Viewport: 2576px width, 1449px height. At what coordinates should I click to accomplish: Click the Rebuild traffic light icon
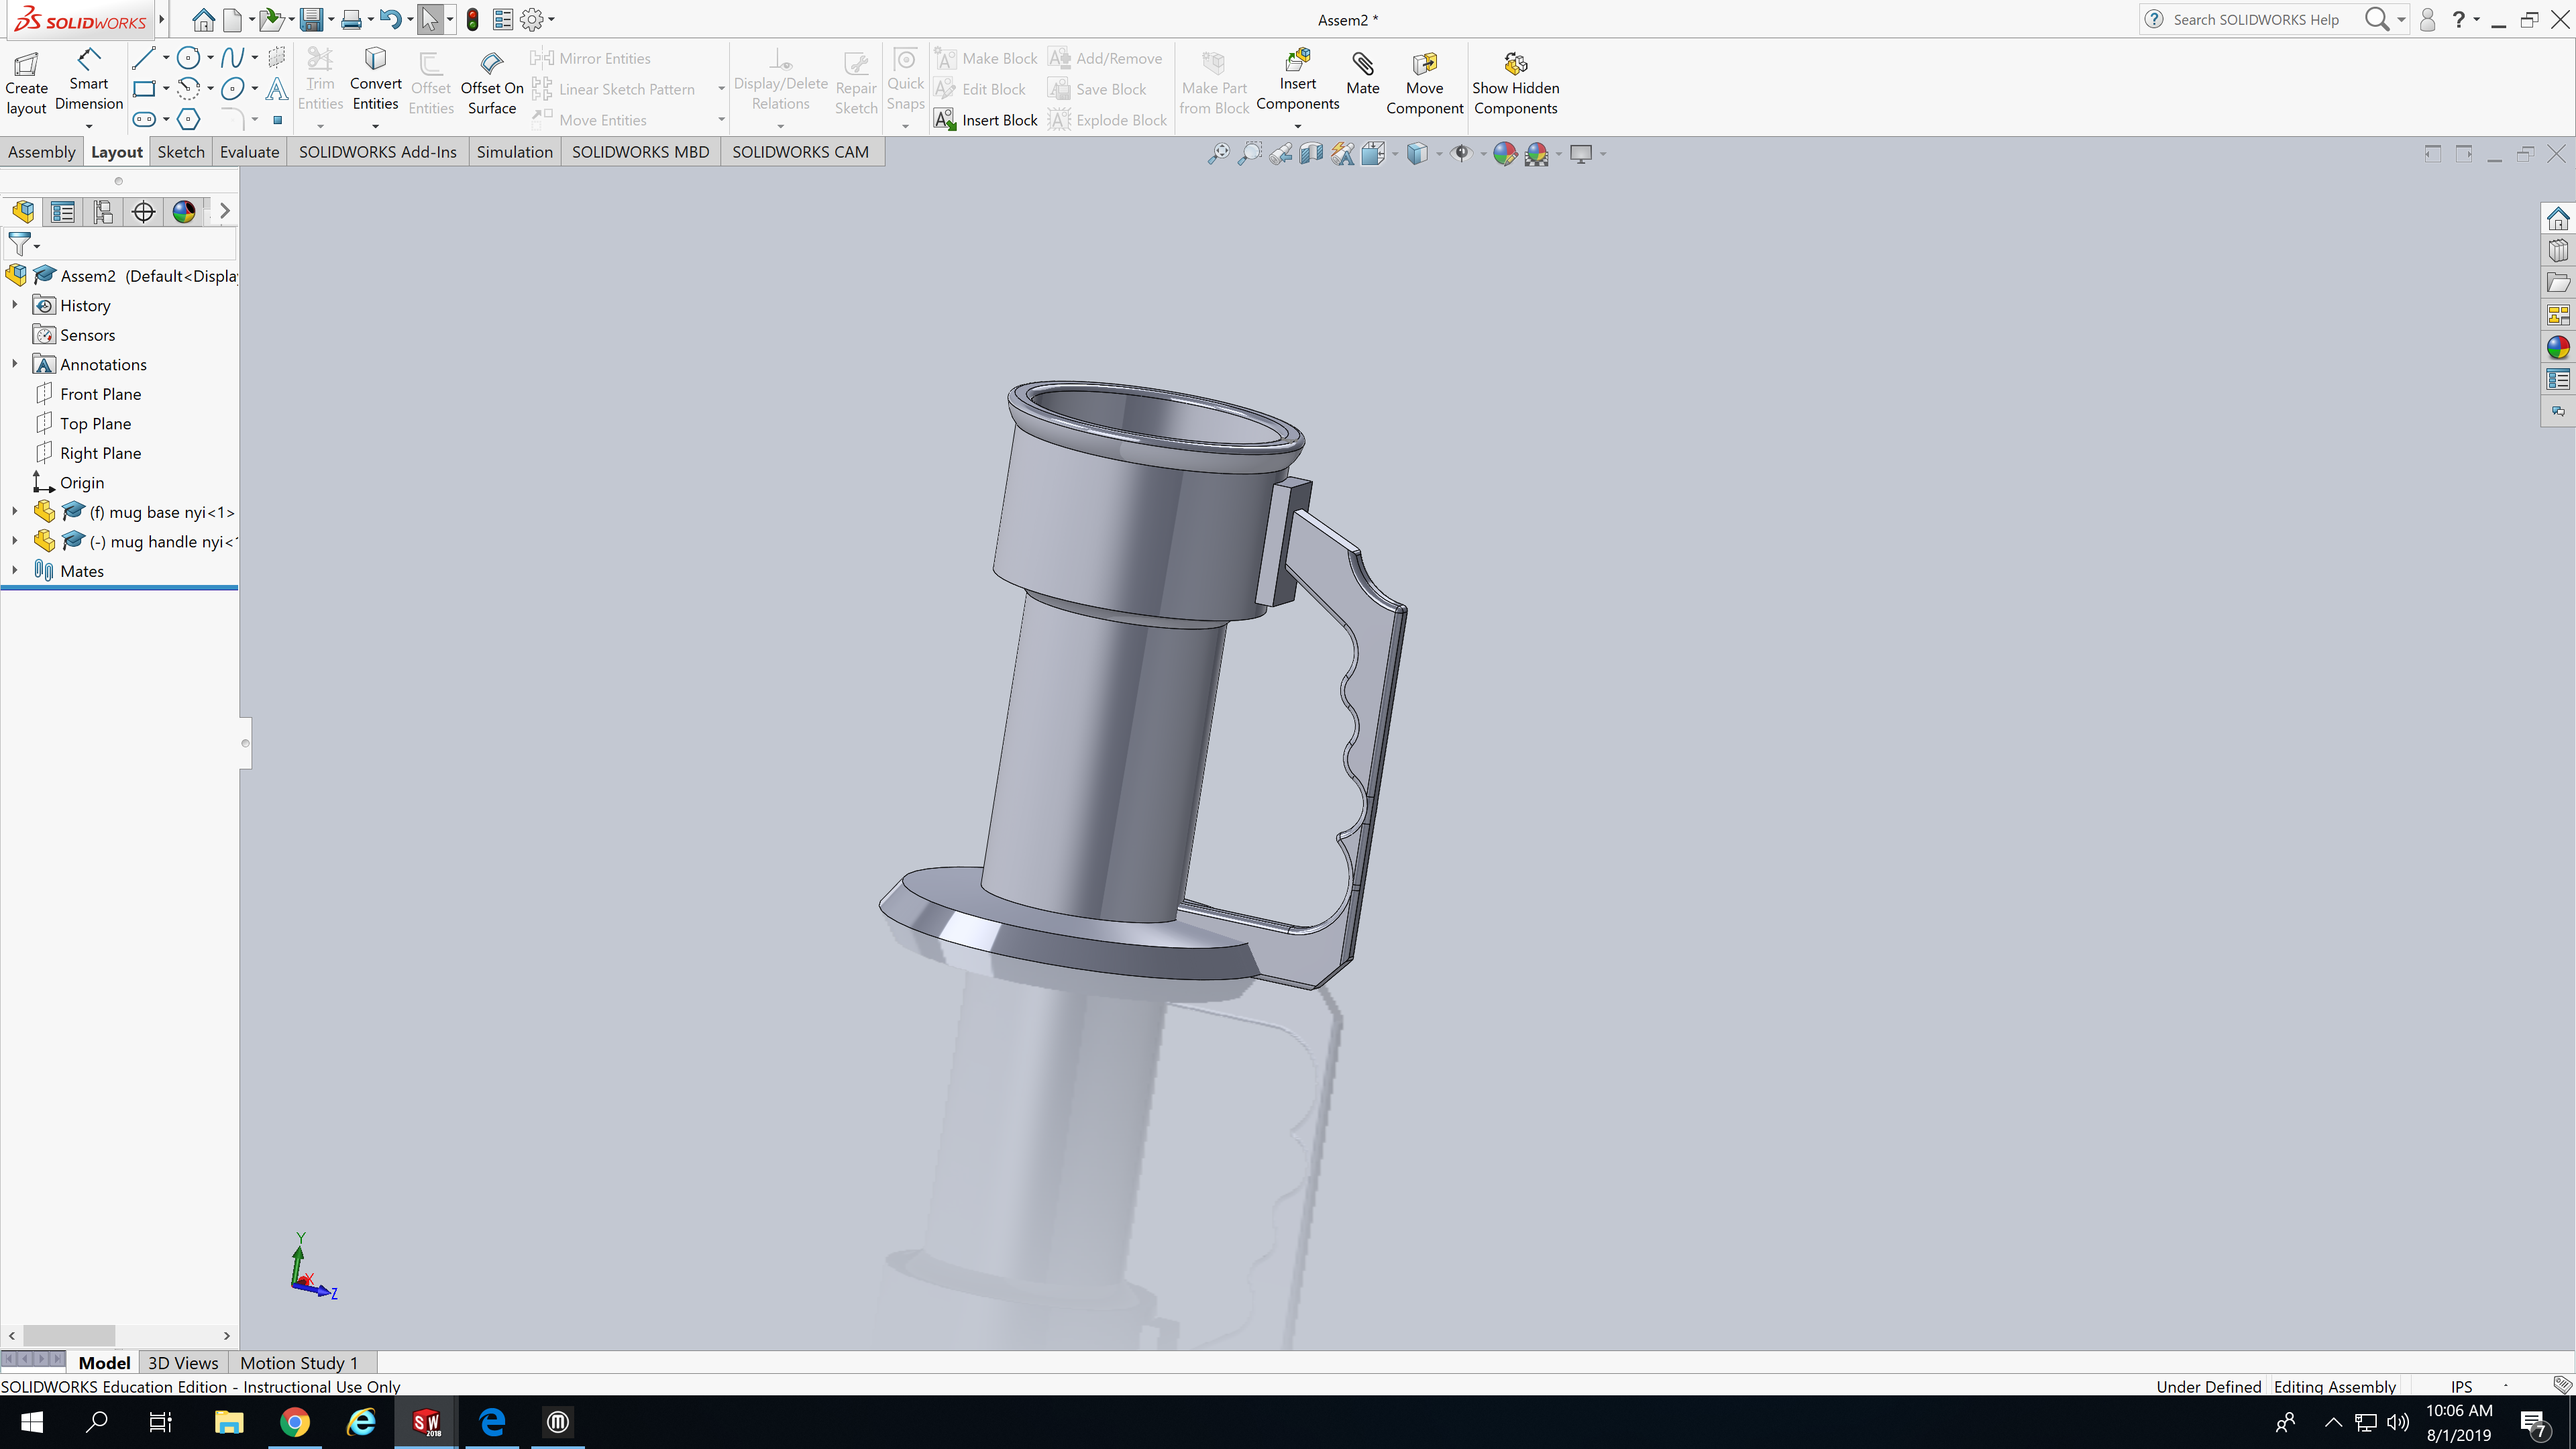point(473,19)
